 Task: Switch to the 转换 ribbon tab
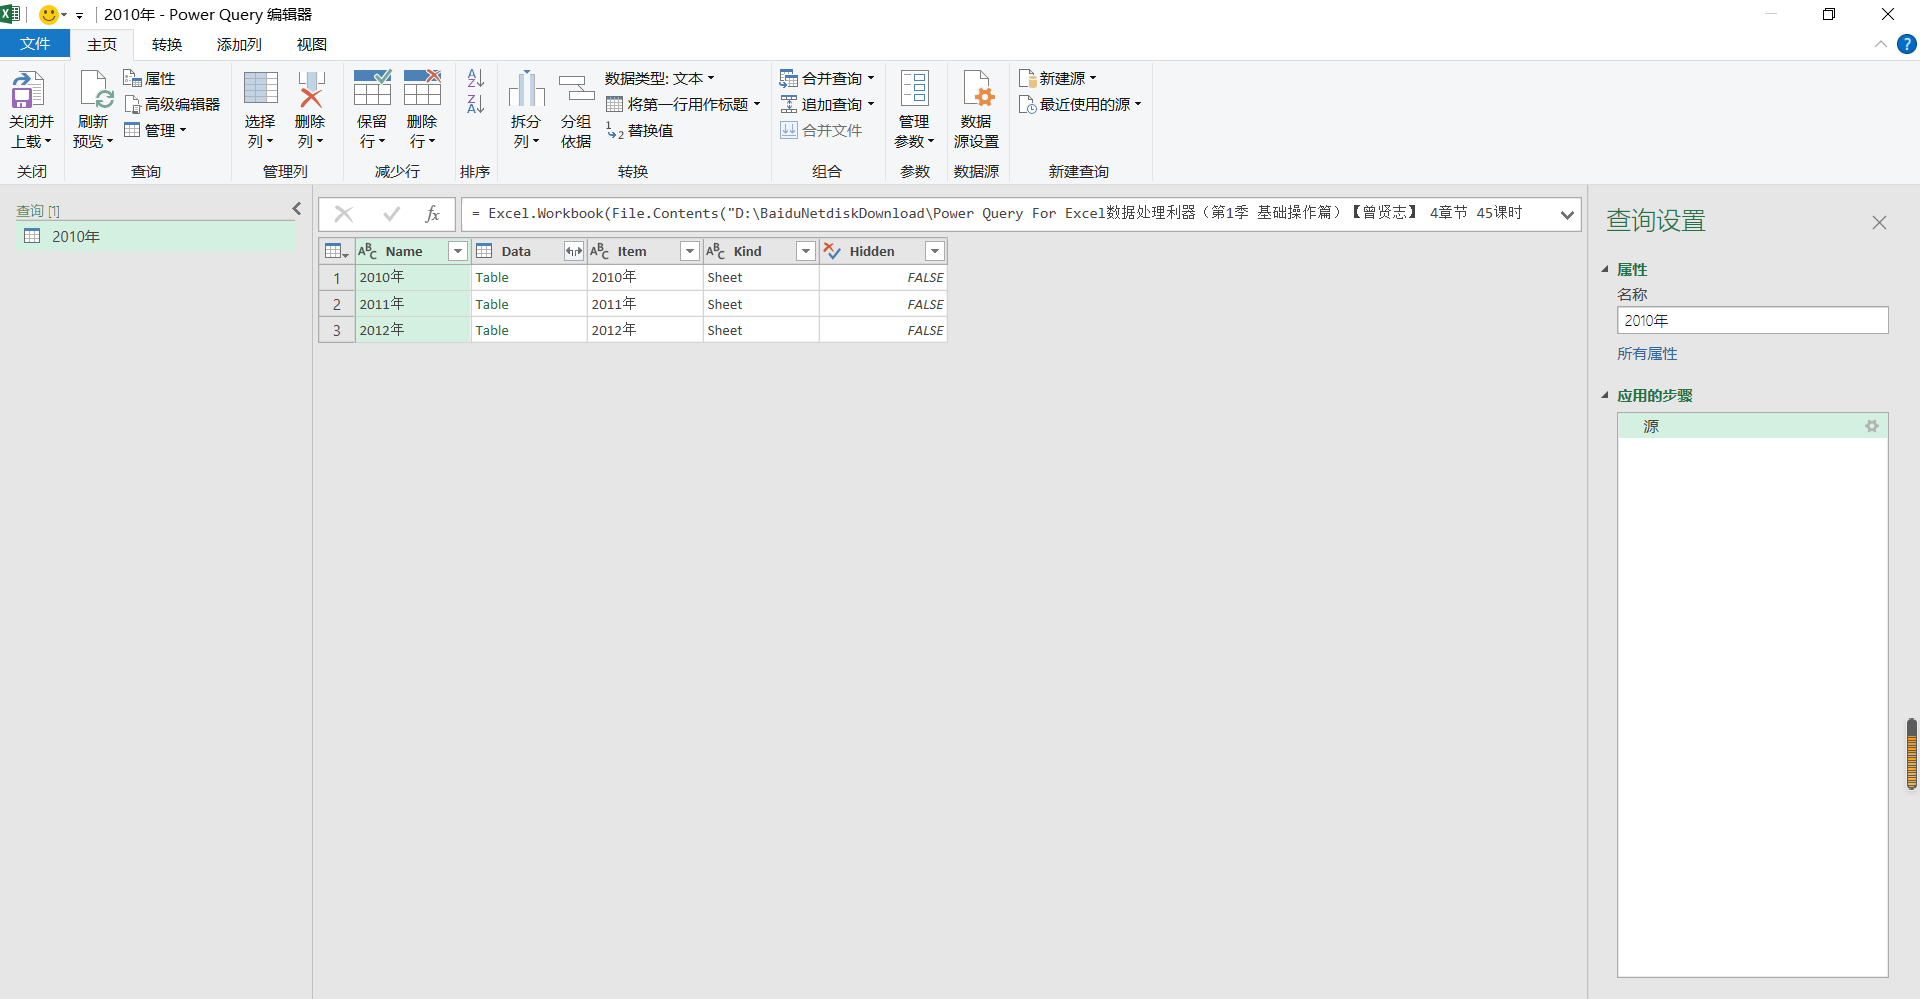click(167, 44)
